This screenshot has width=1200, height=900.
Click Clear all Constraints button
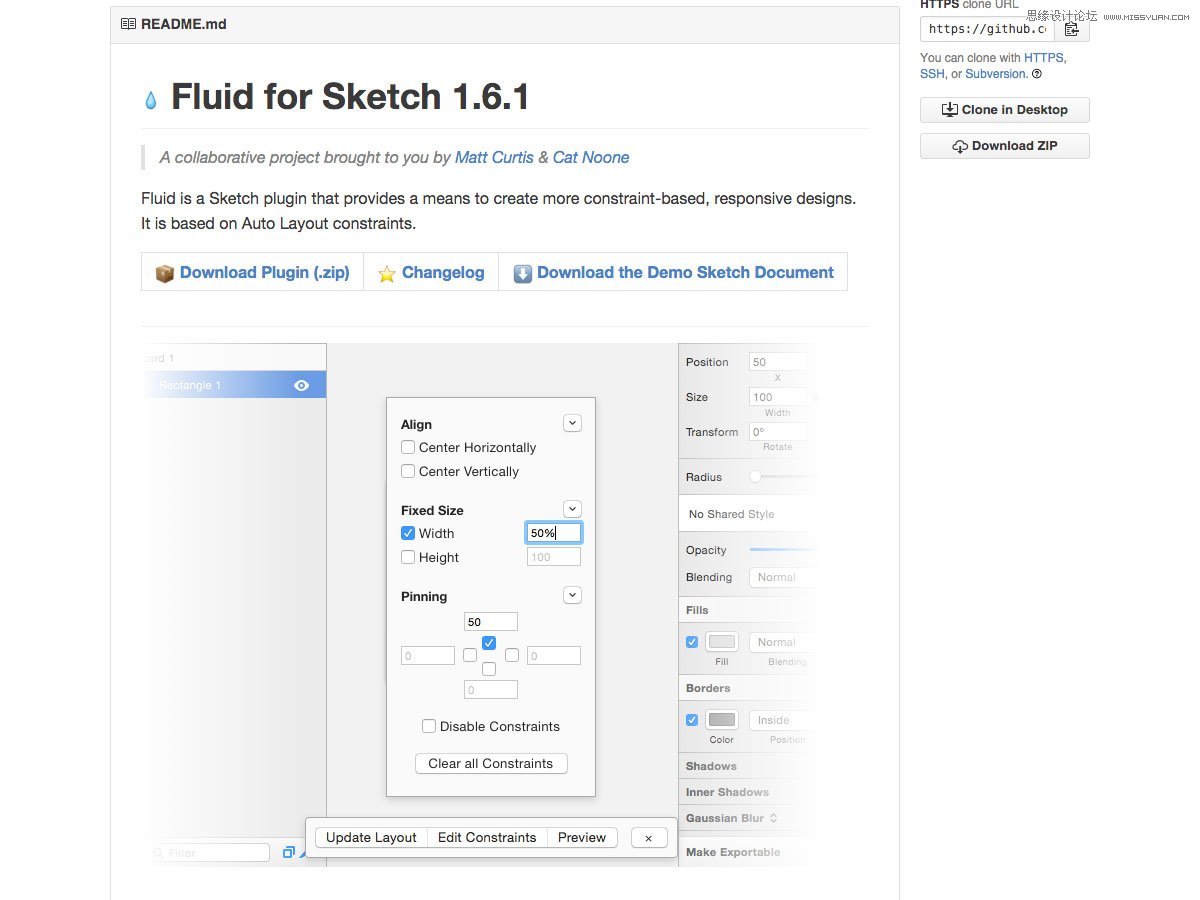pyautogui.click(x=491, y=763)
